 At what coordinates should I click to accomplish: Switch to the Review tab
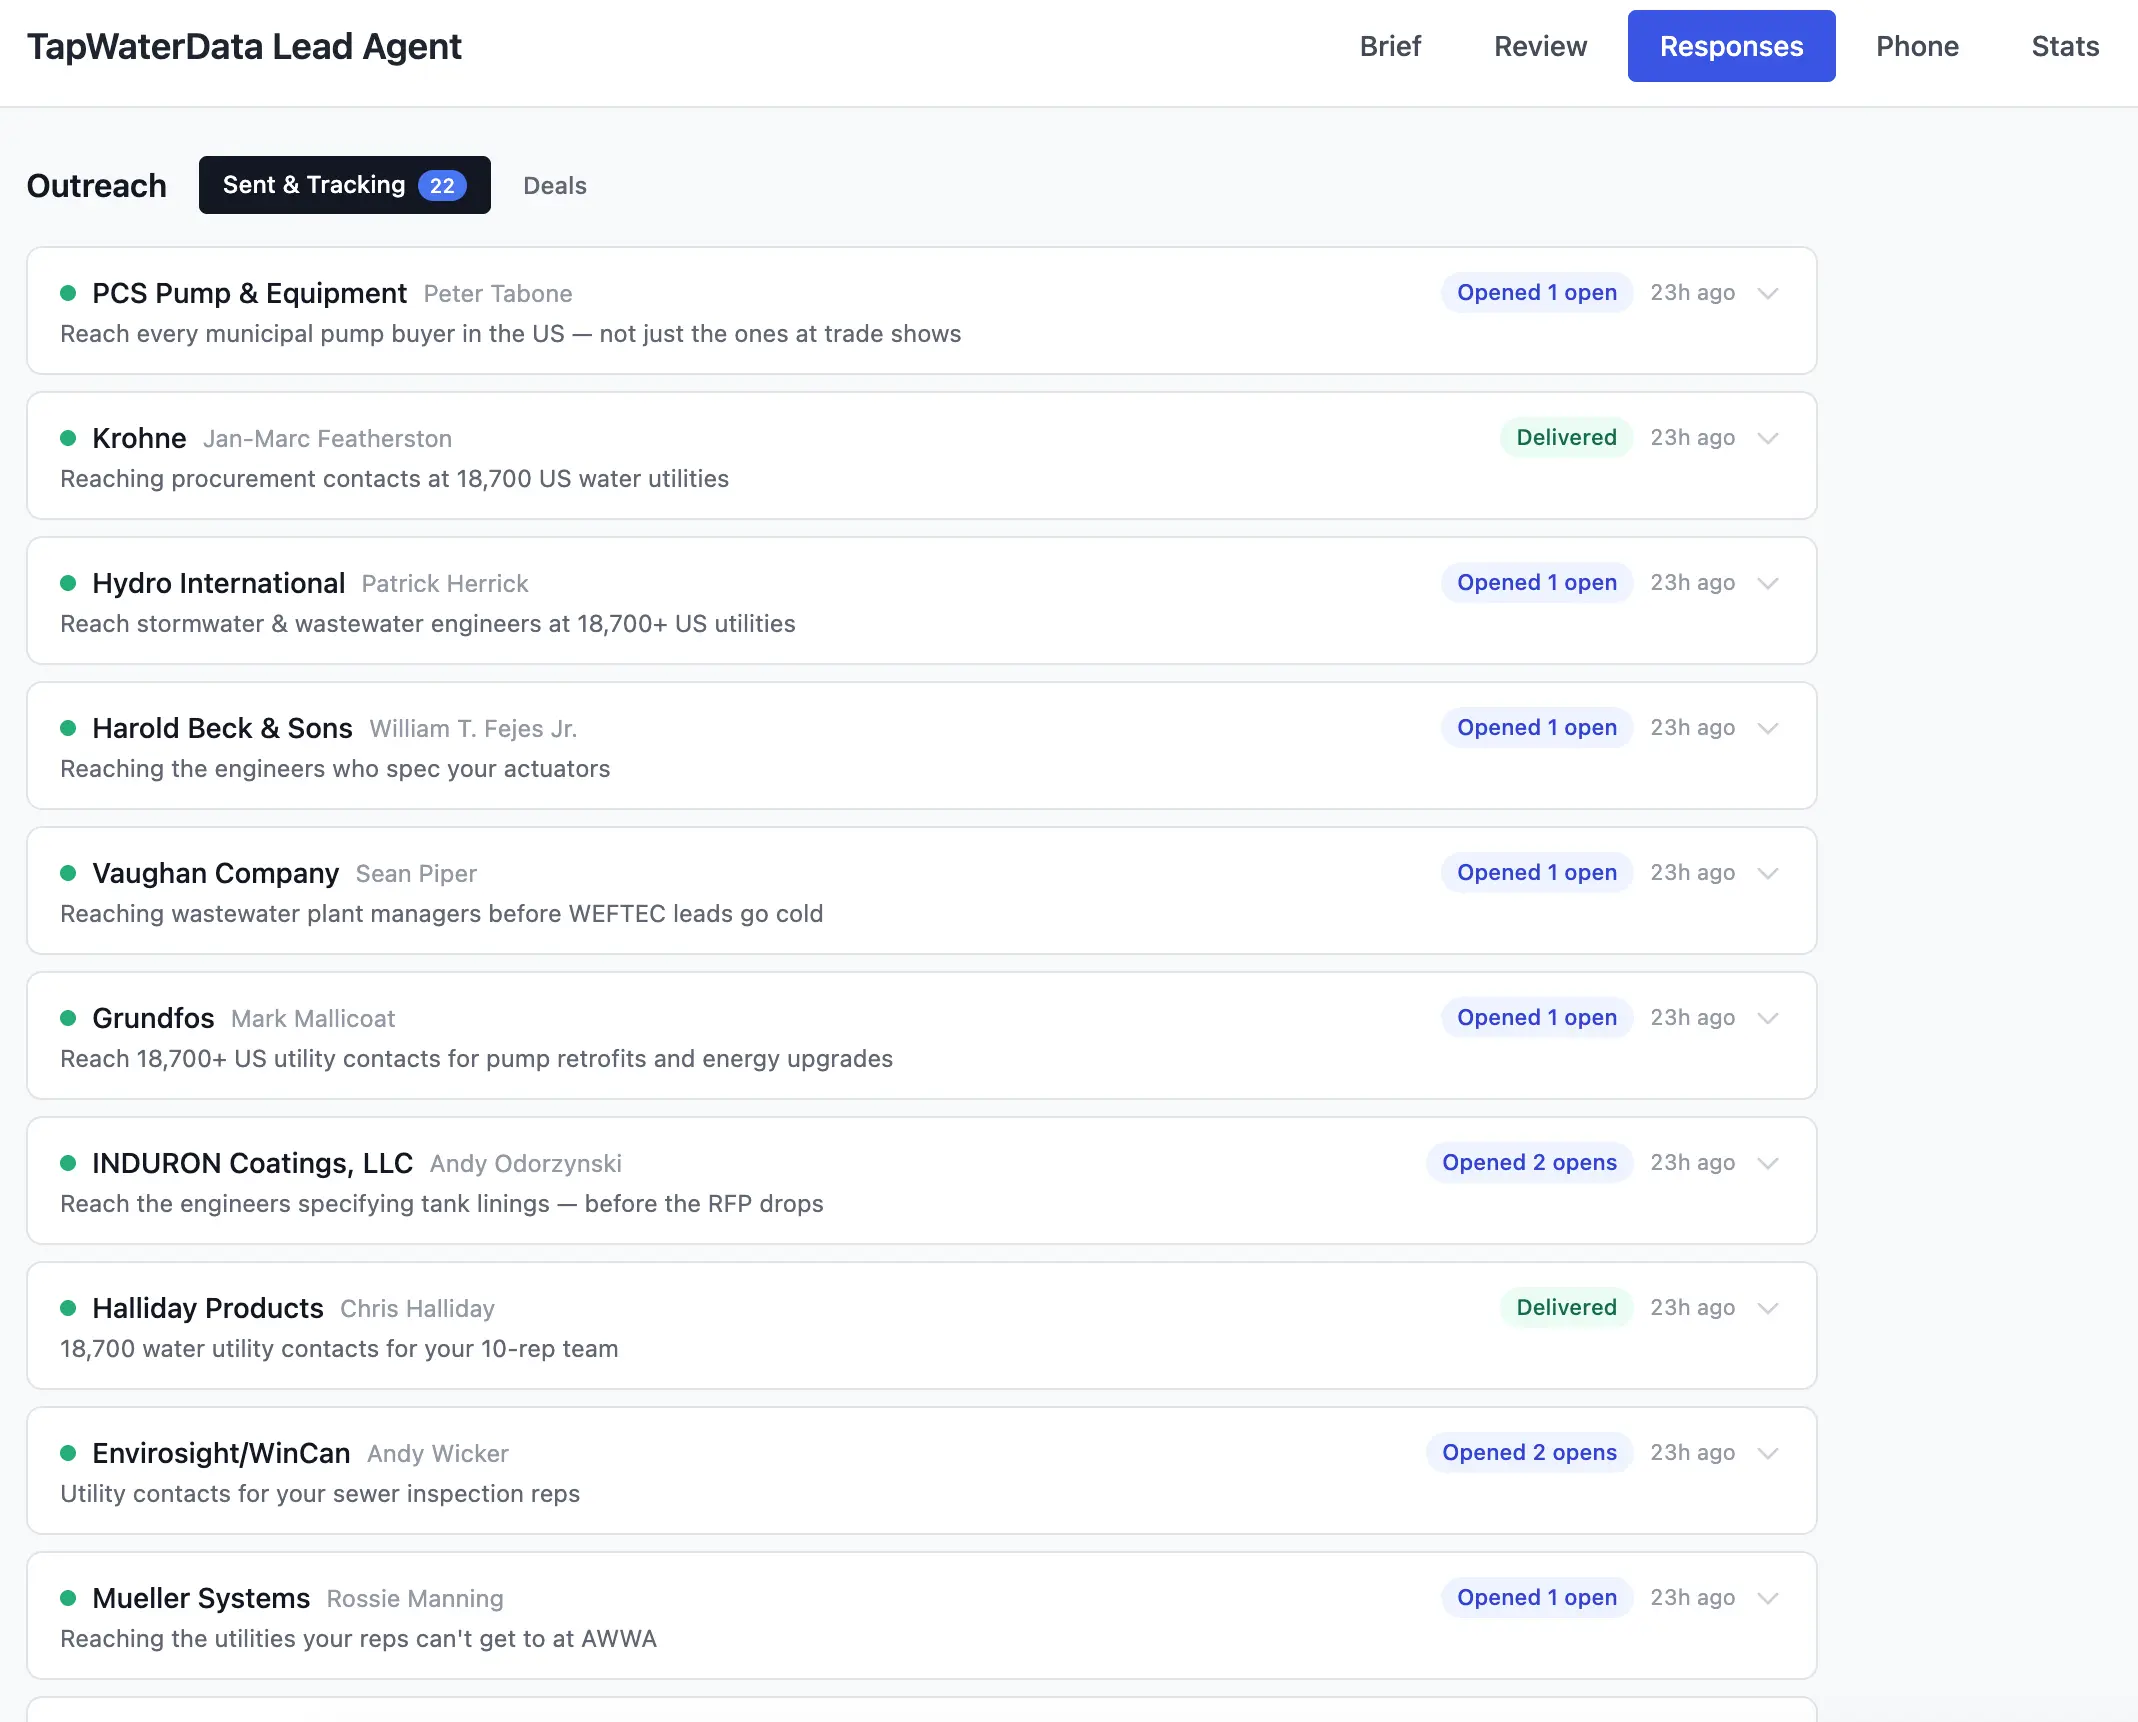tap(1540, 46)
